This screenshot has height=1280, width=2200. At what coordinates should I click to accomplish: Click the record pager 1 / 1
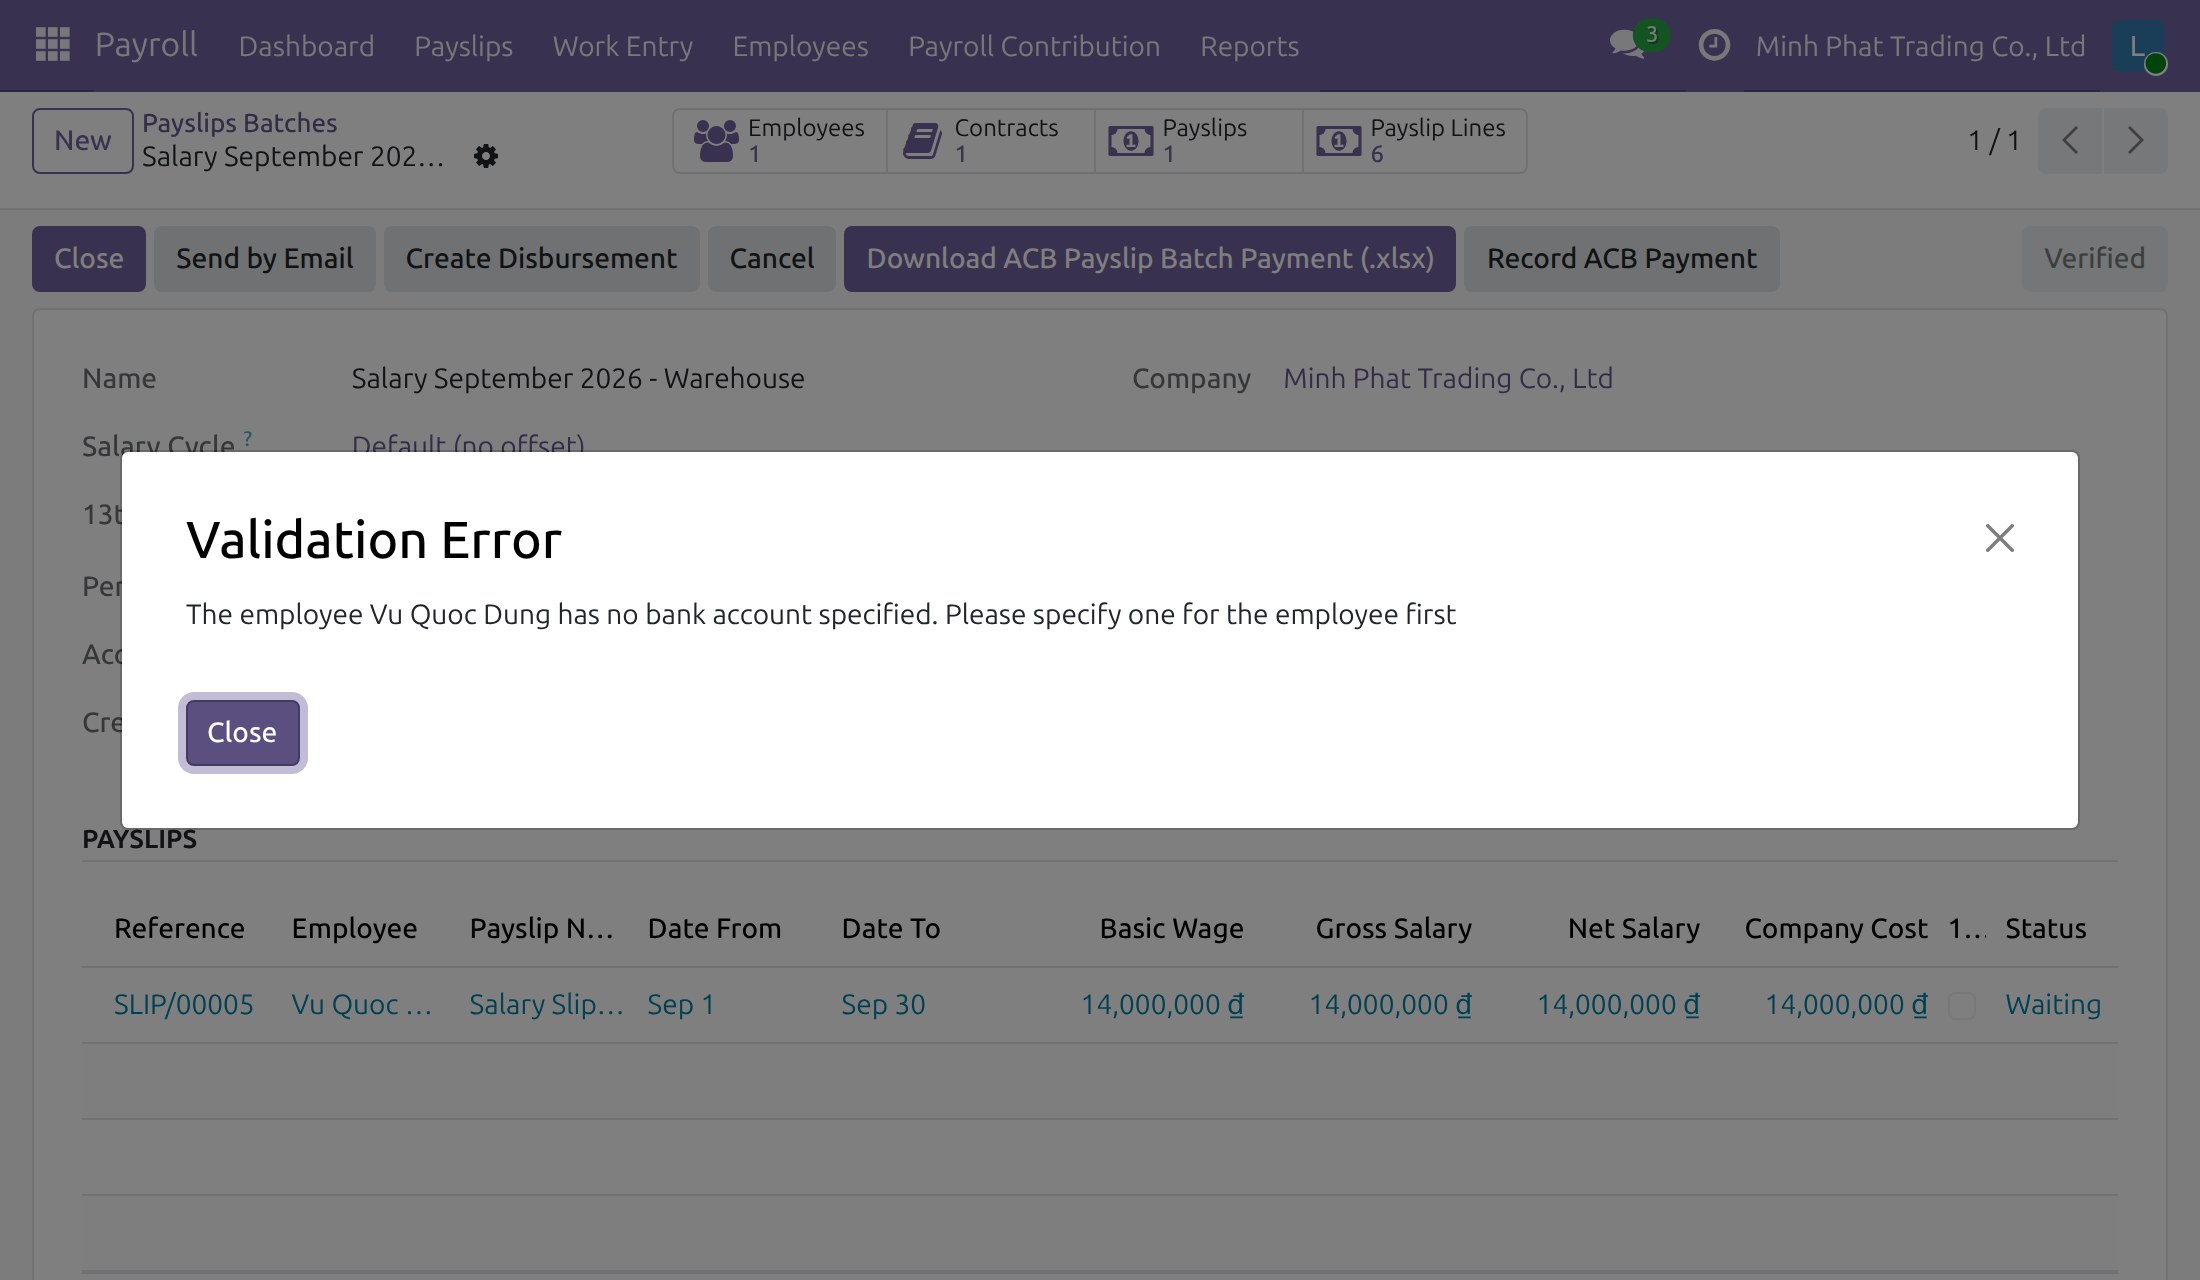pos(1994,141)
